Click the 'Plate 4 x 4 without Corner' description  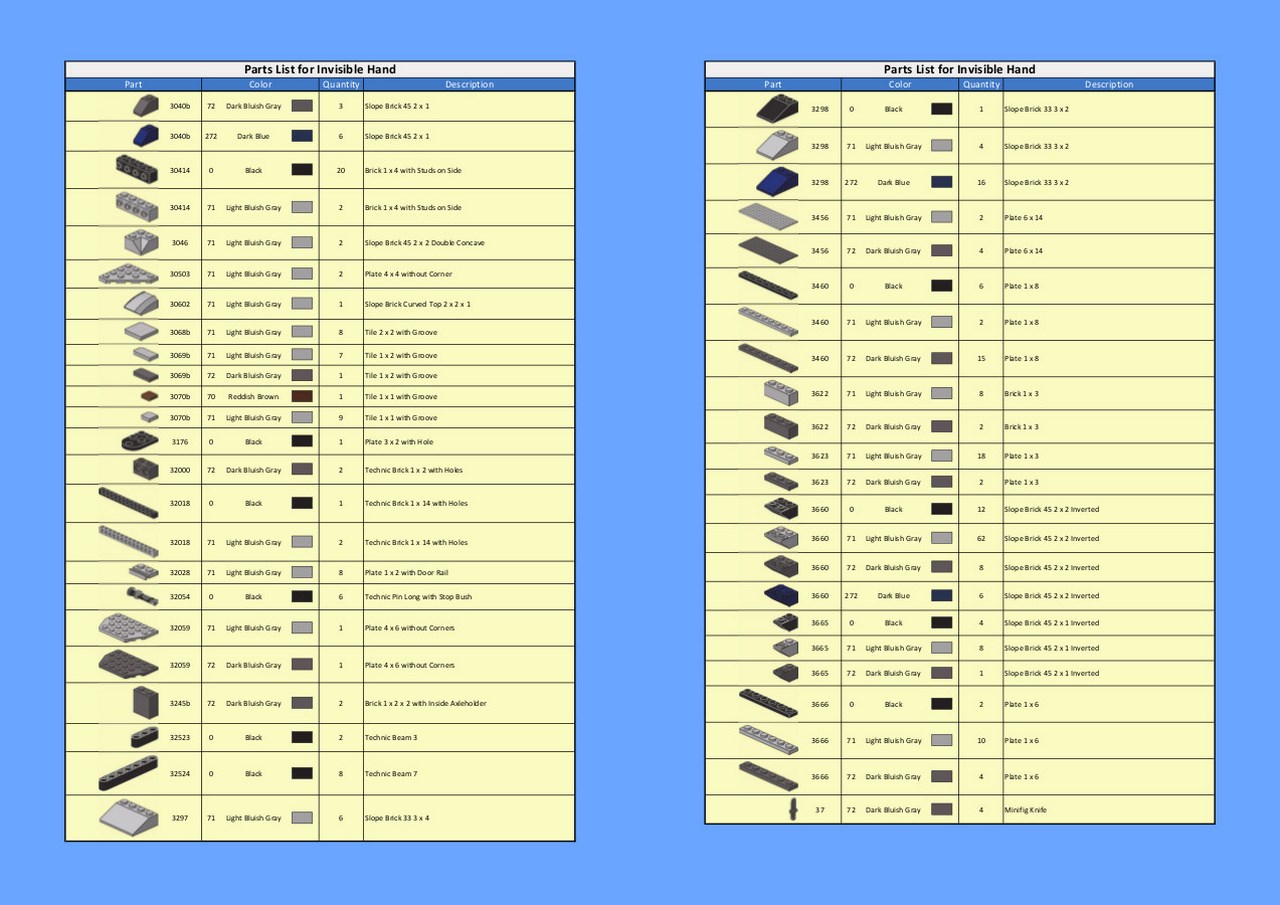point(408,274)
